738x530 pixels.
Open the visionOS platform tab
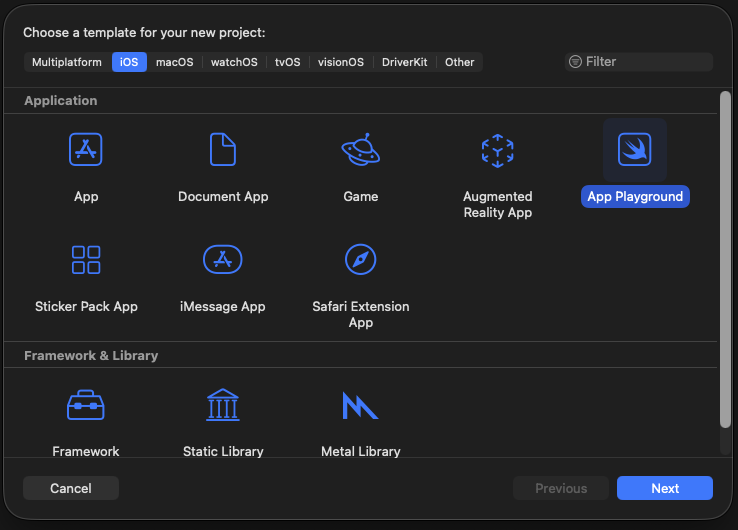click(341, 62)
